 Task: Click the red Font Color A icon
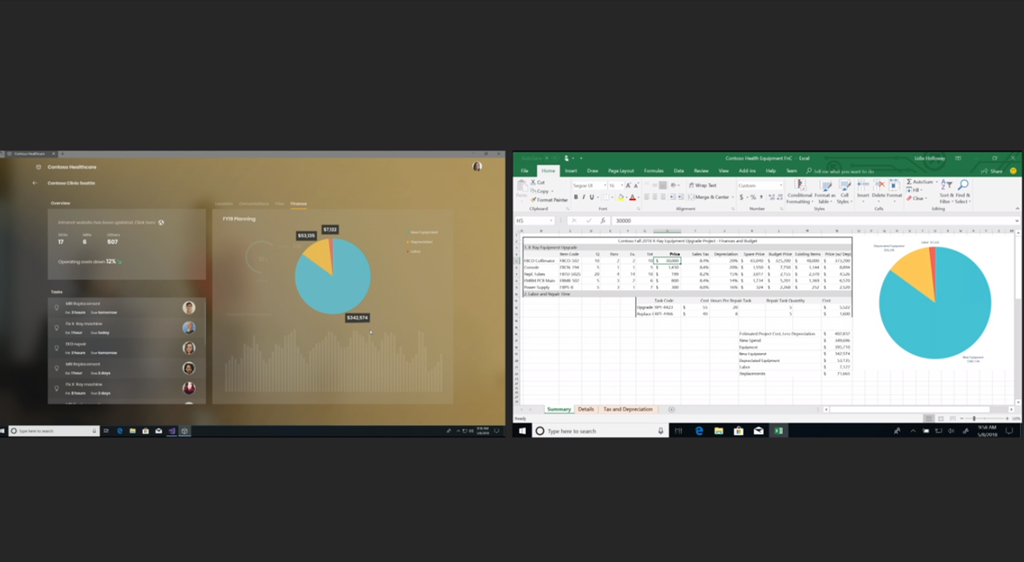(632, 197)
